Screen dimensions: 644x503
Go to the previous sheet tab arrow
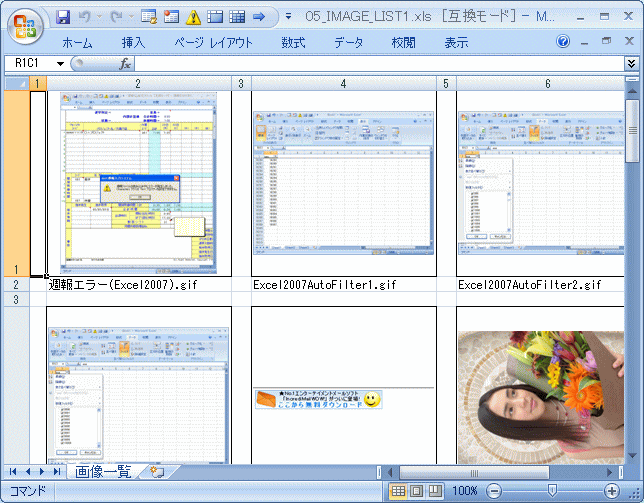pyautogui.click(x=28, y=472)
